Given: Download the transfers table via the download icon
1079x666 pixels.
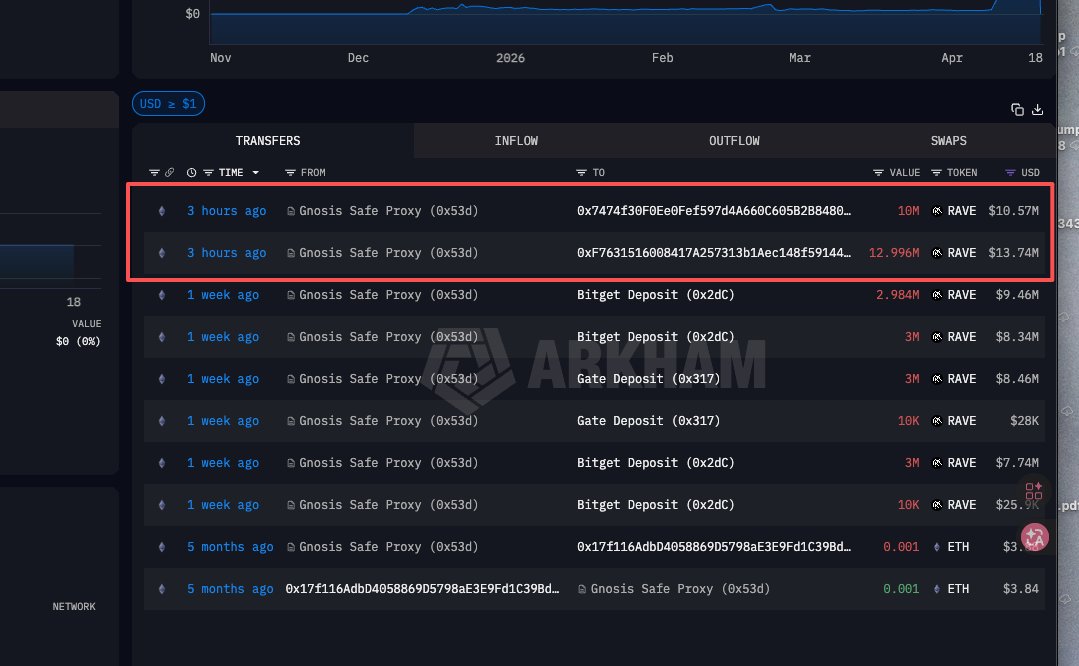Looking at the screenshot, I should coord(1038,109).
